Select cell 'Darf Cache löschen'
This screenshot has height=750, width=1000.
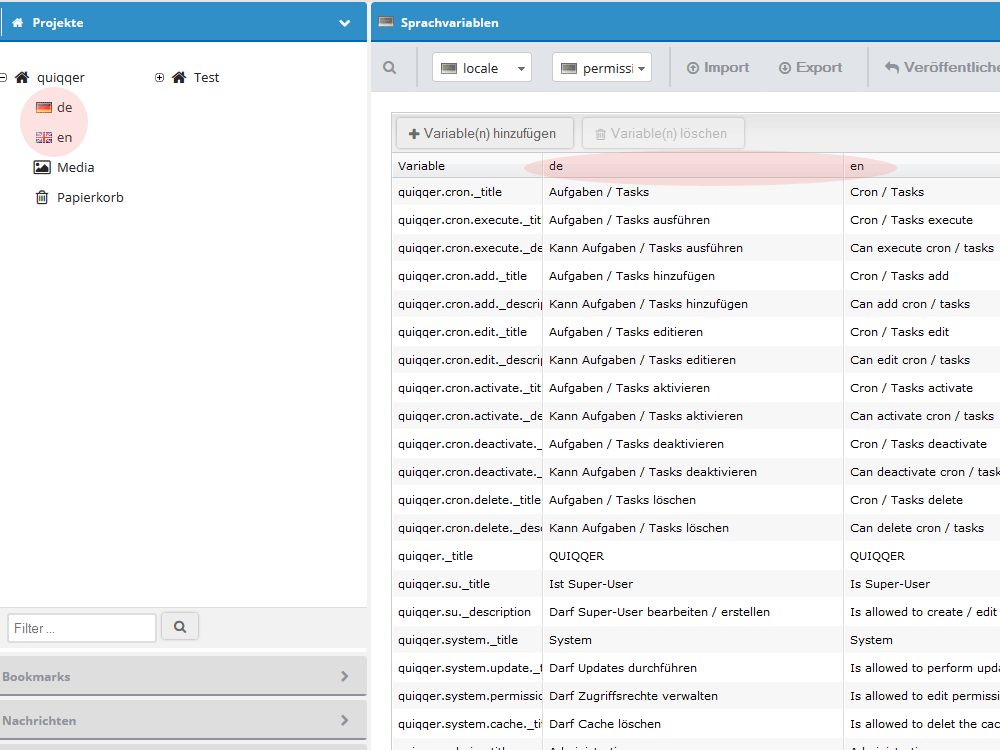click(693, 724)
